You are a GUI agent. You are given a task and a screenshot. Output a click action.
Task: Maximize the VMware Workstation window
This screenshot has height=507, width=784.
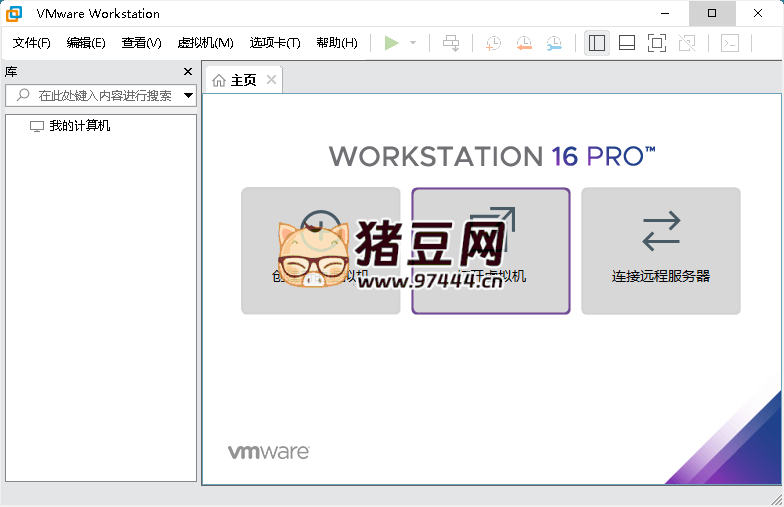tap(712, 14)
